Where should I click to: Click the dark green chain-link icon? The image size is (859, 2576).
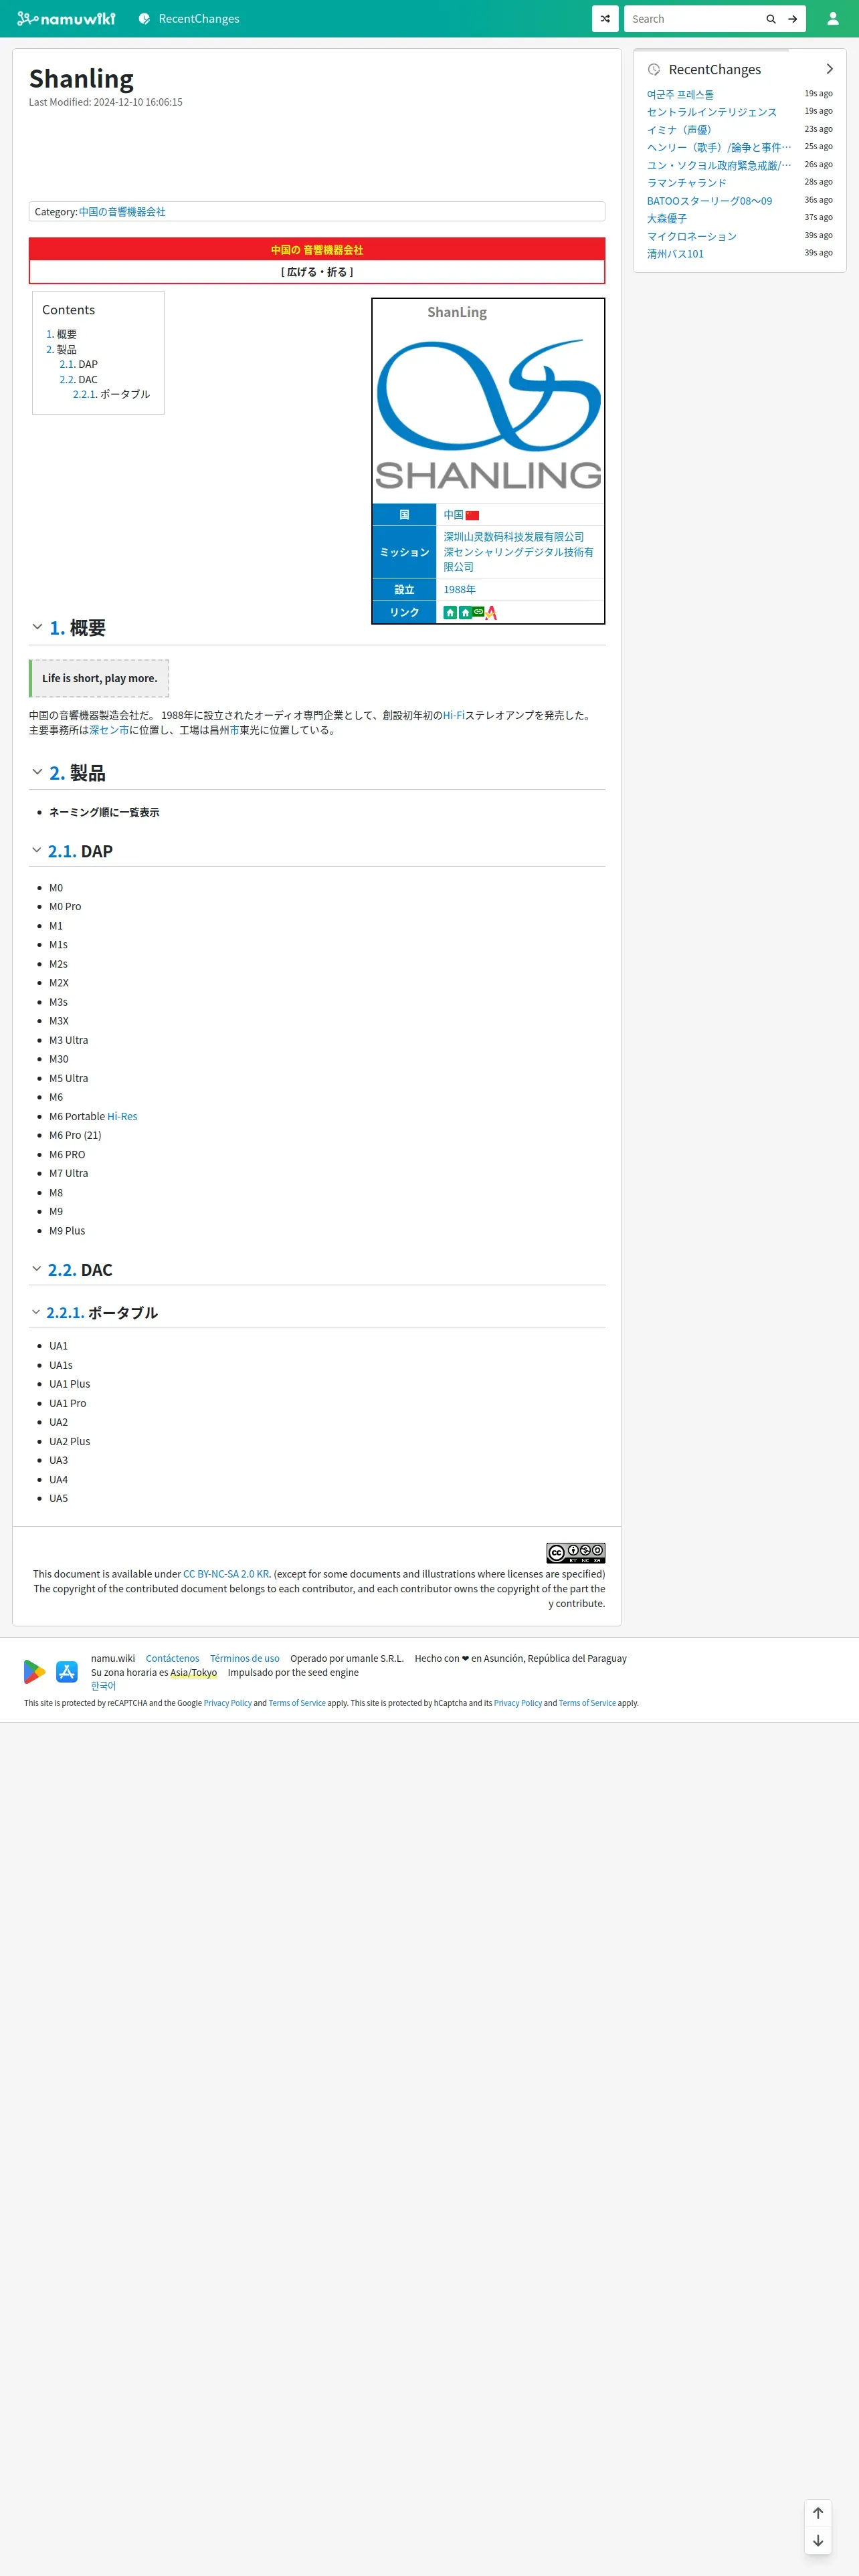point(478,611)
